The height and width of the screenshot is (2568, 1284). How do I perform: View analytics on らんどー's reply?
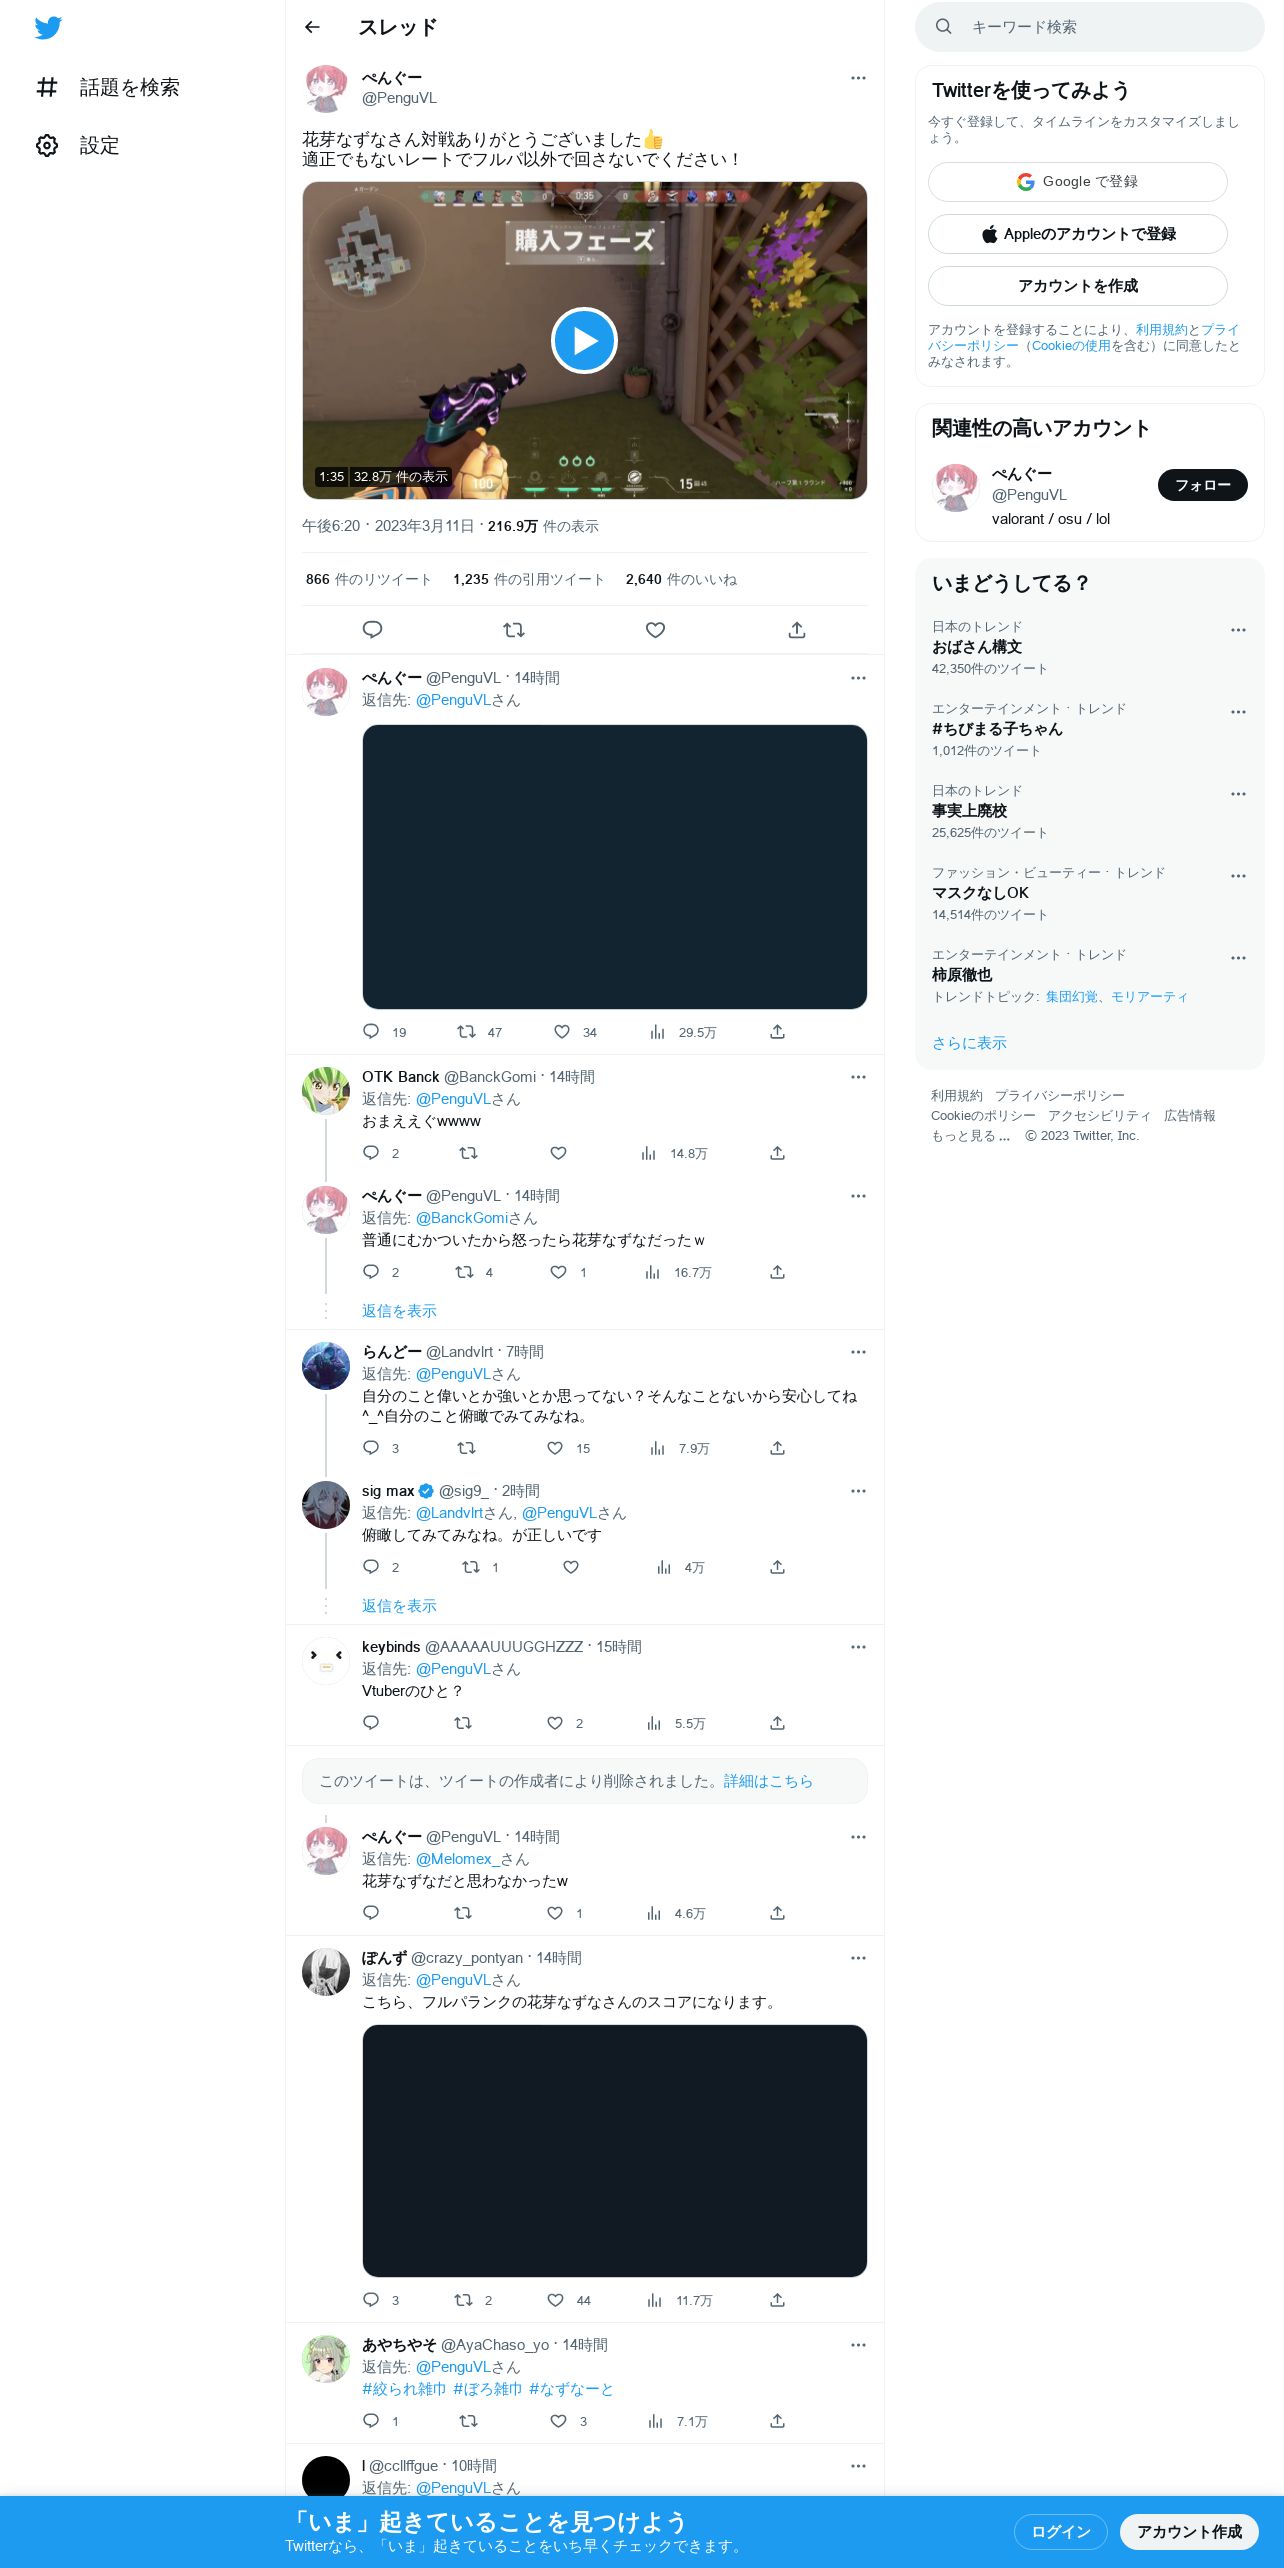(680, 1448)
